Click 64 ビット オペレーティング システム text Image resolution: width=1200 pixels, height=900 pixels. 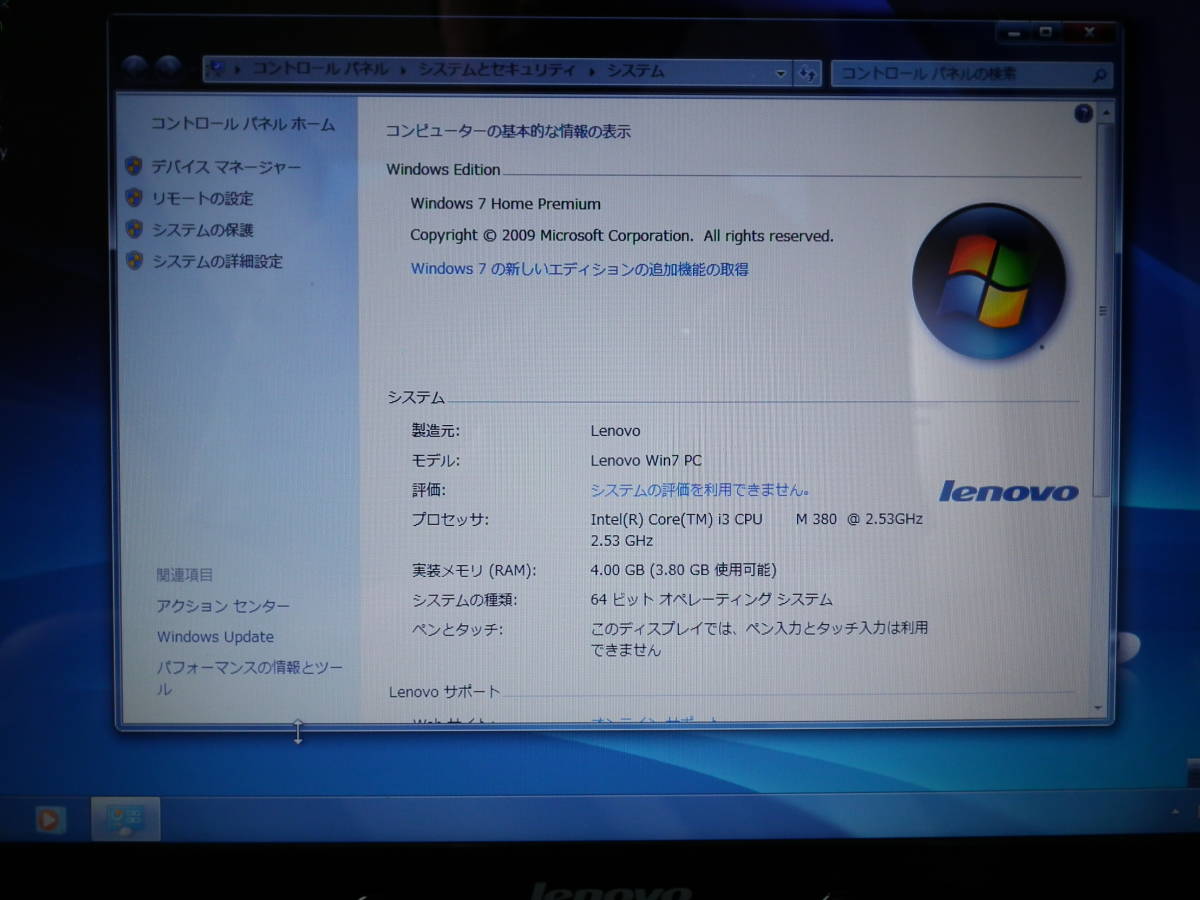[x=711, y=600]
